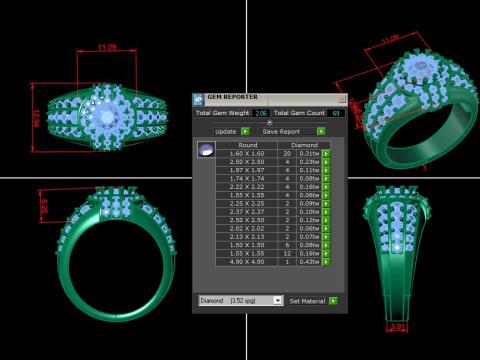Click the green arrow for 0.11tw row
480x360 pixels.
coord(326,170)
